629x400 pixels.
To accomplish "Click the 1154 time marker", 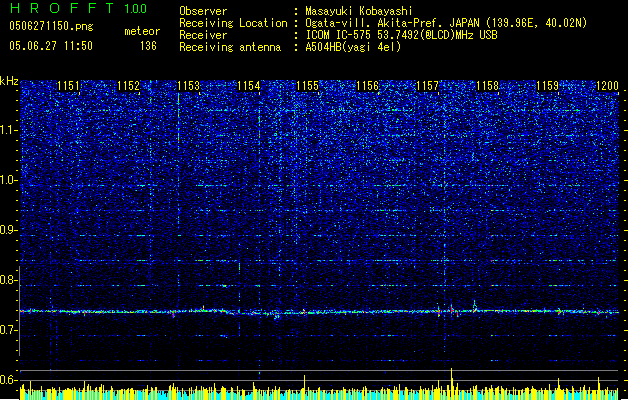I will pyautogui.click(x=248, y=85).
